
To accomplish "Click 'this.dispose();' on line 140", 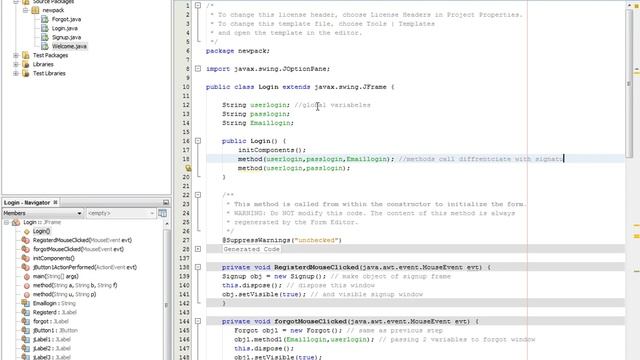I will (252, 285).
